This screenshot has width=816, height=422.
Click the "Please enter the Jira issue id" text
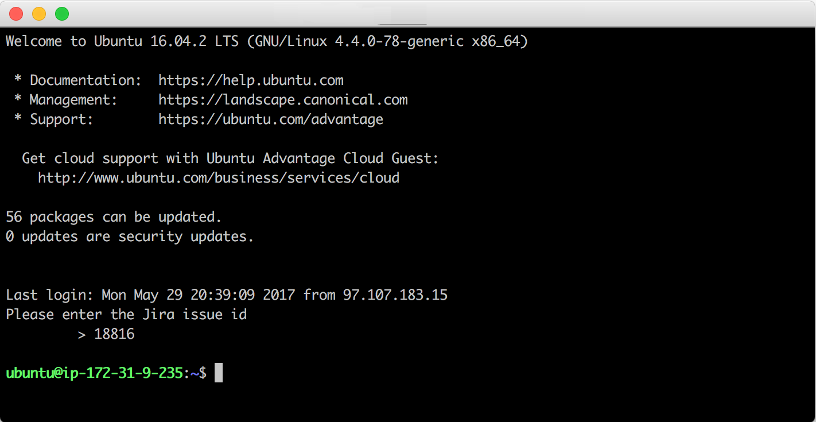coord(126,315)
